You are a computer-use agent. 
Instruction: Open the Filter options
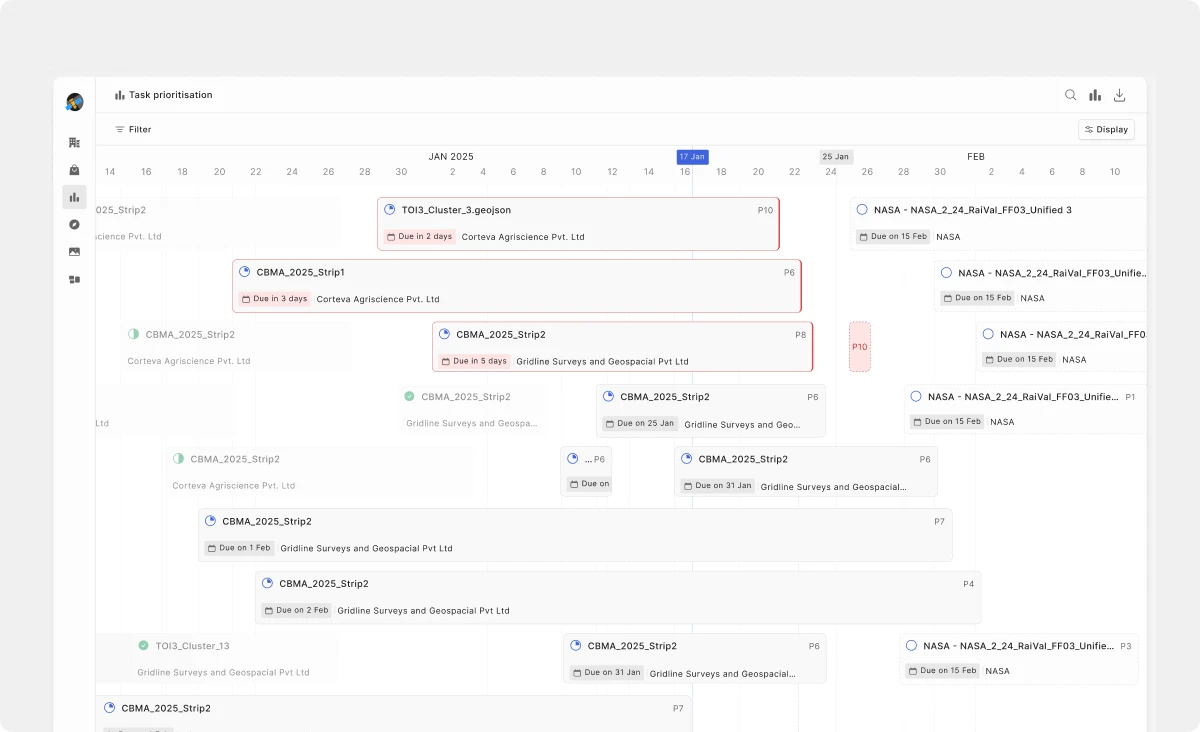pos(133,129)
